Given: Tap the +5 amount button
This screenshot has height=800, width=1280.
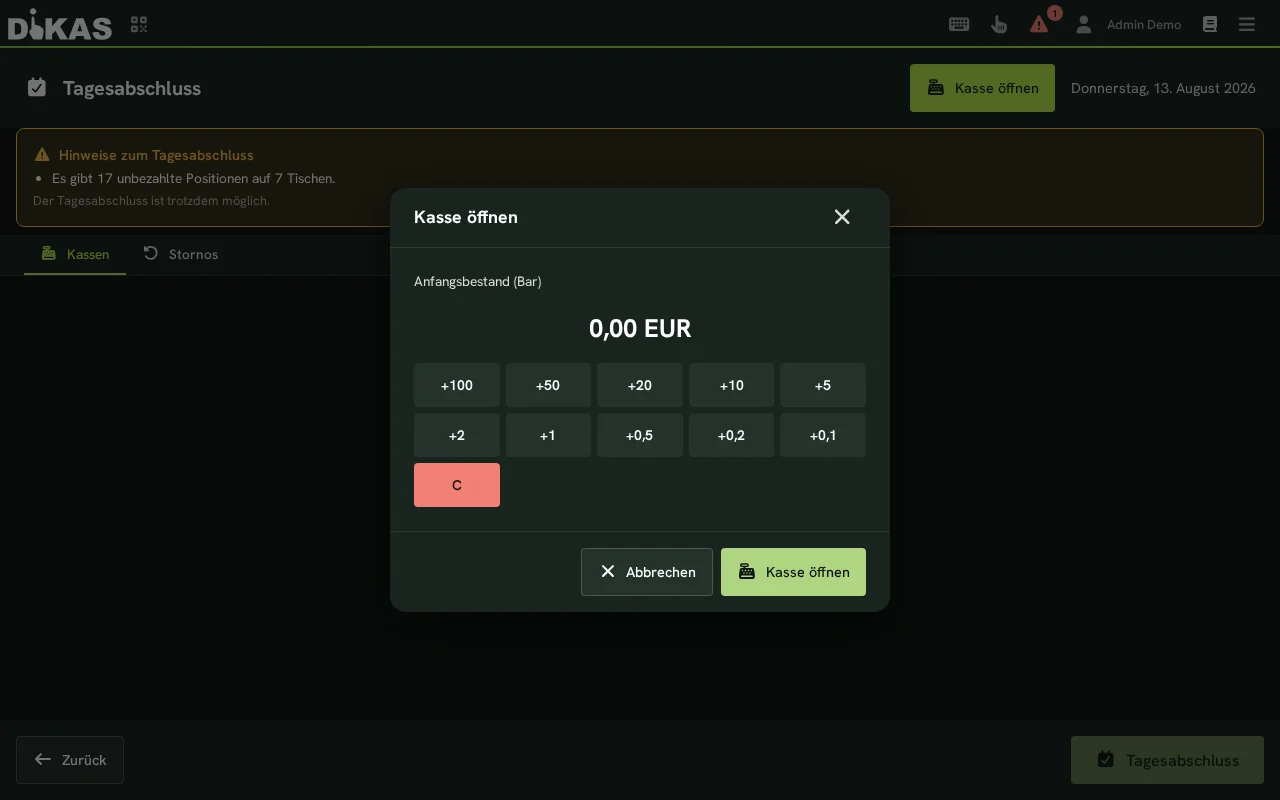Looking at the screenshot, I should pos(823,385).
